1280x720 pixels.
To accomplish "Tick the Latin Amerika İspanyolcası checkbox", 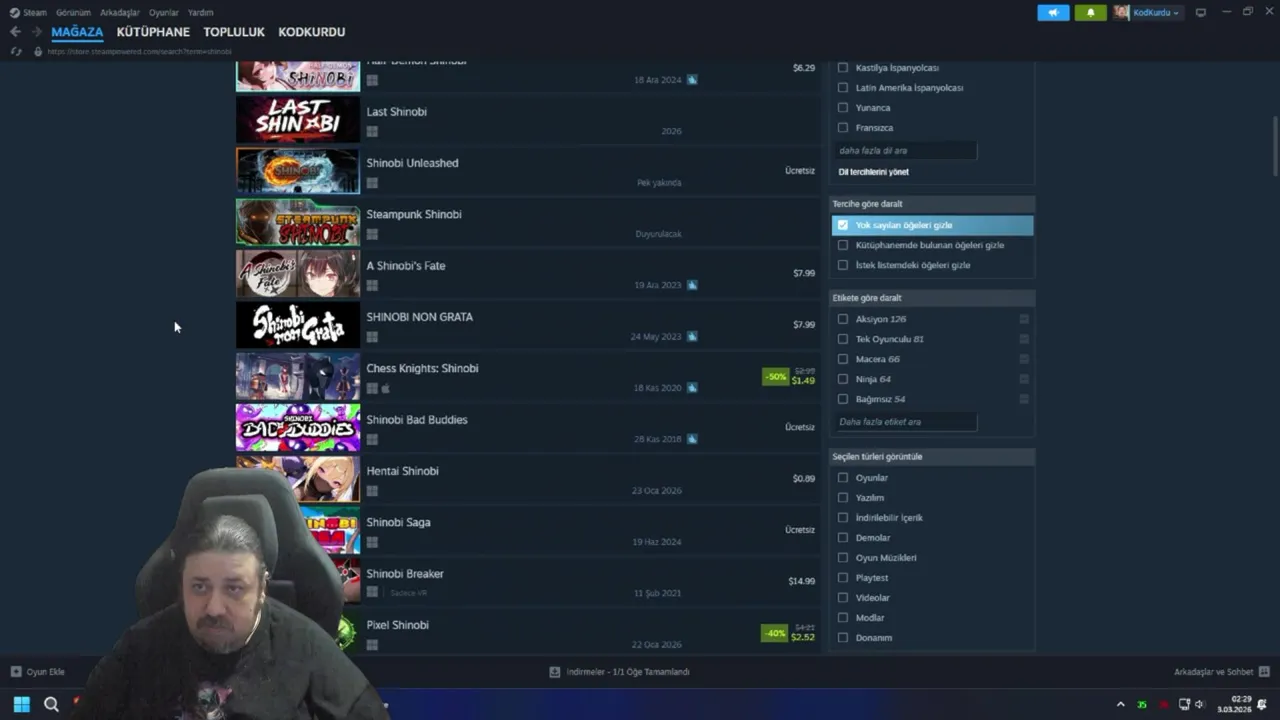I will [843, 88].
